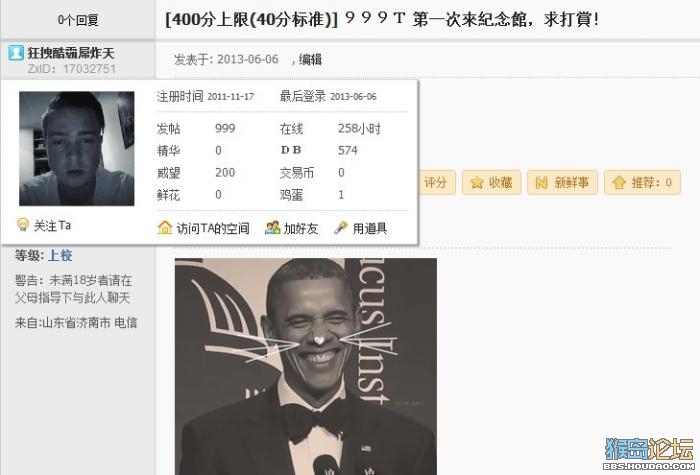Viewport: 700px width, 475px height.
Task: Click the 新鲜事 button
Action: (x=562, y=182)
